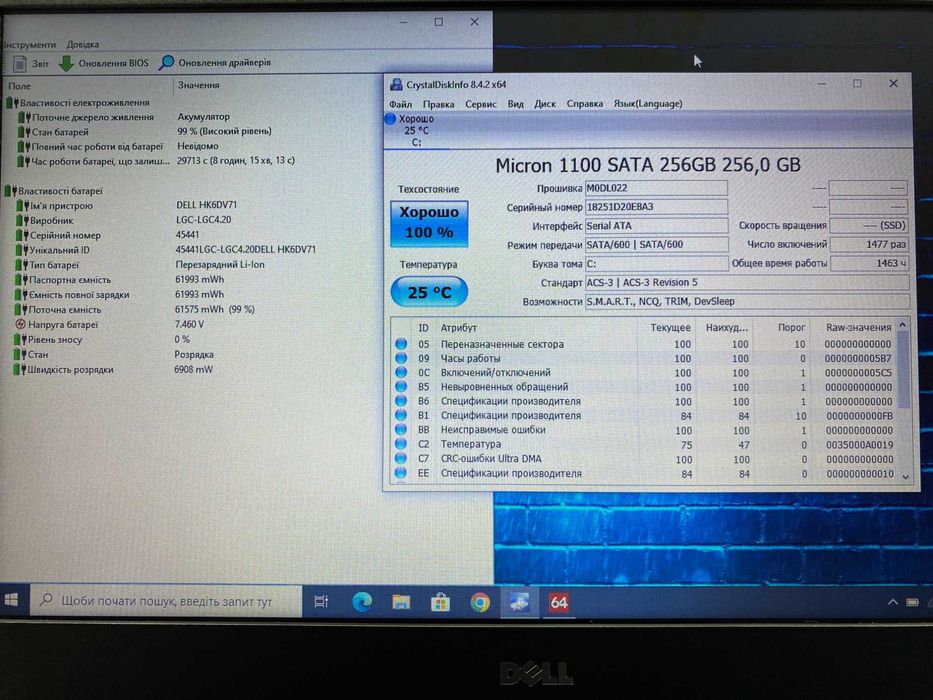The image size is (933, 700).
Task: Launch Microsoft Edge from the taskbar
Action: (362, 602)
